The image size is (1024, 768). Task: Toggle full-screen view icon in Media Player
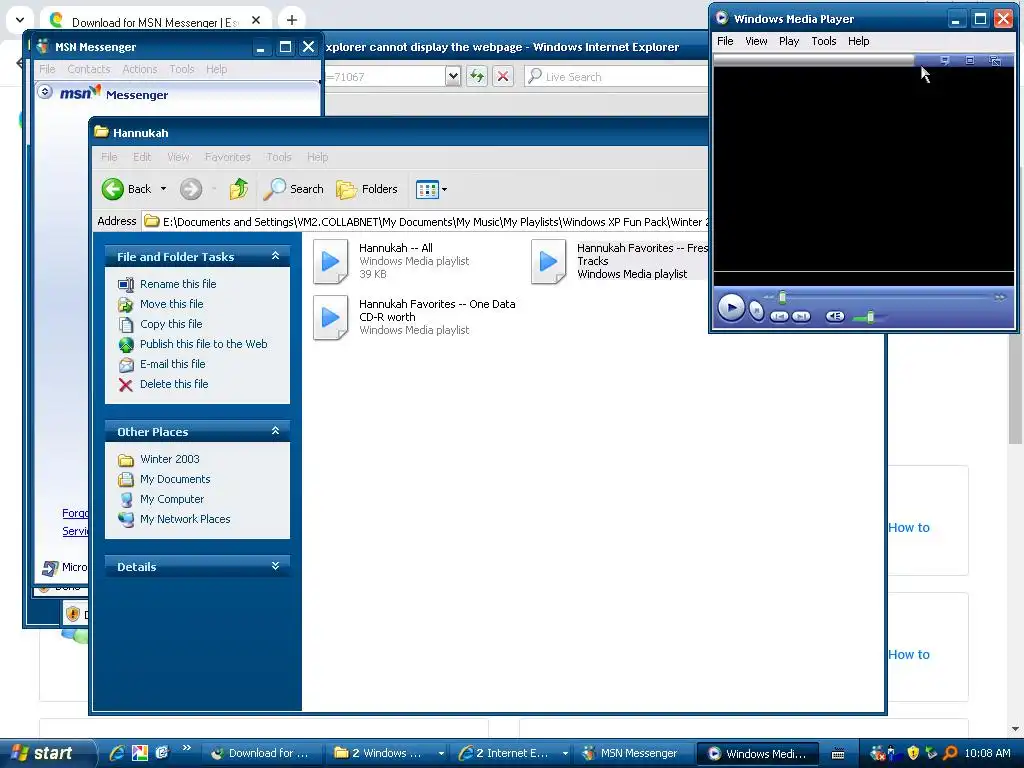970,60
